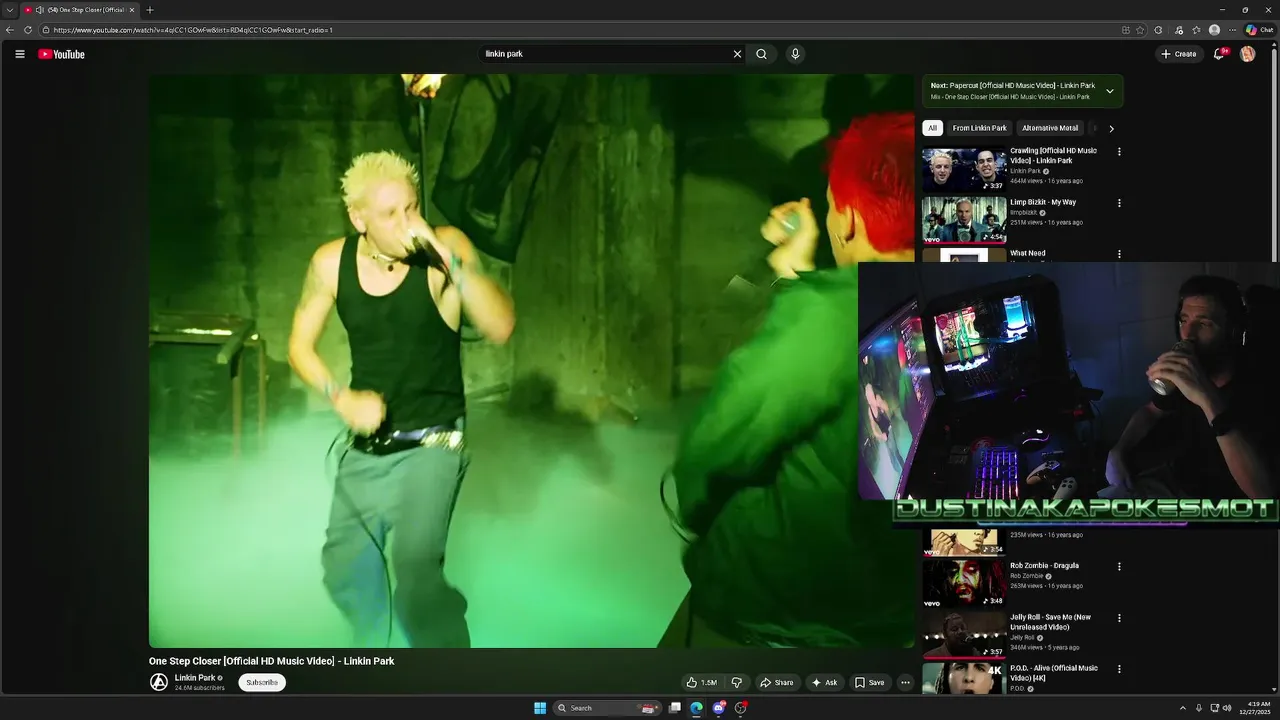The height and width of the screenshot is (720, 1280).
Task: Open the YouTube guide hamburger menu
Action: [20, 54]
